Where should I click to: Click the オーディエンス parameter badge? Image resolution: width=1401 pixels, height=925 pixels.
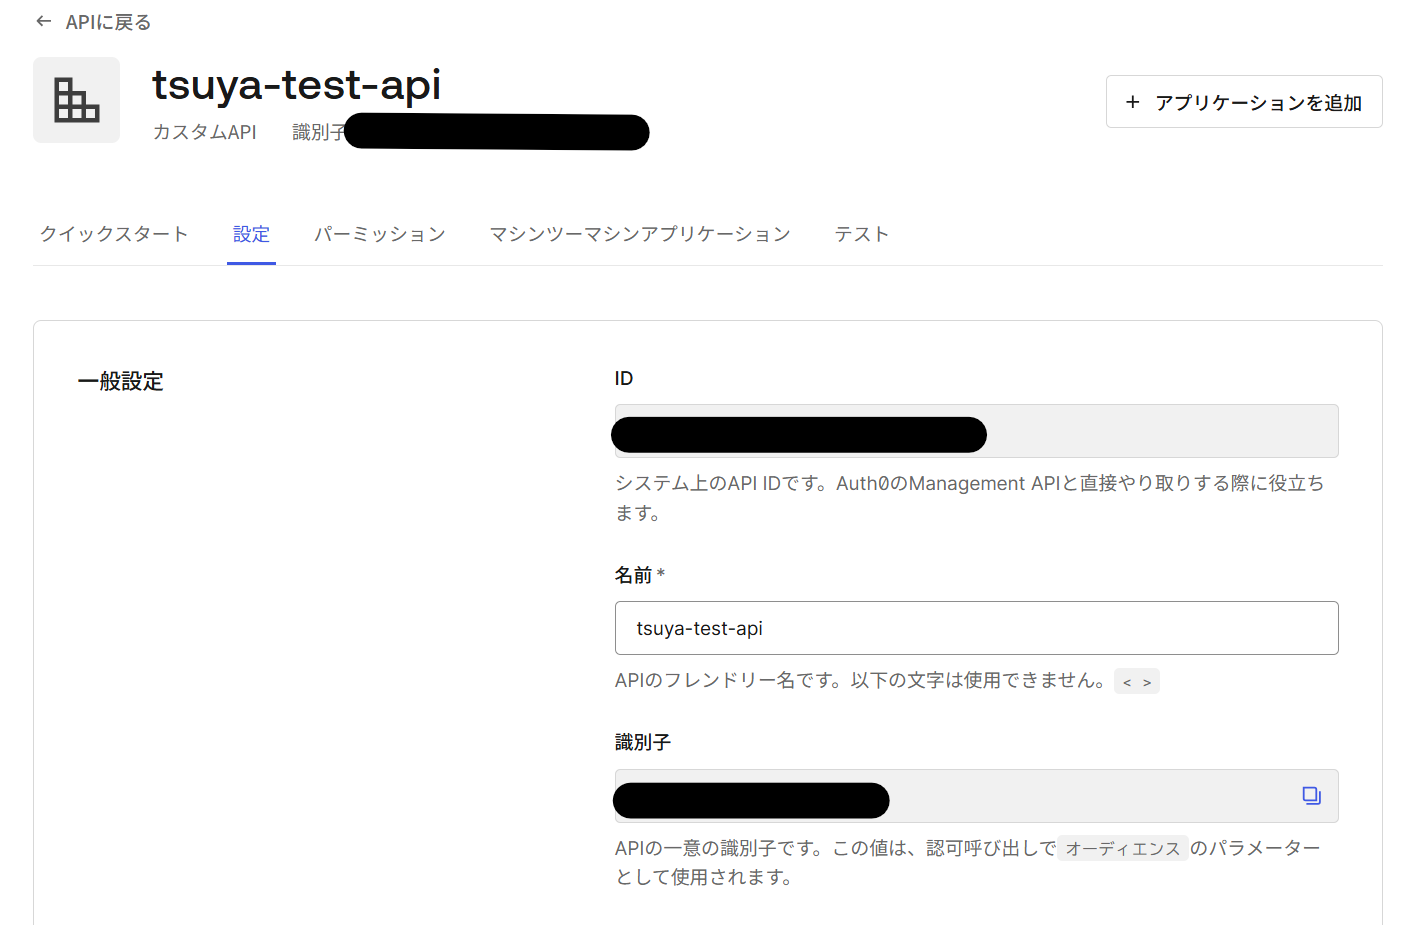click(x=1123, y=847)
